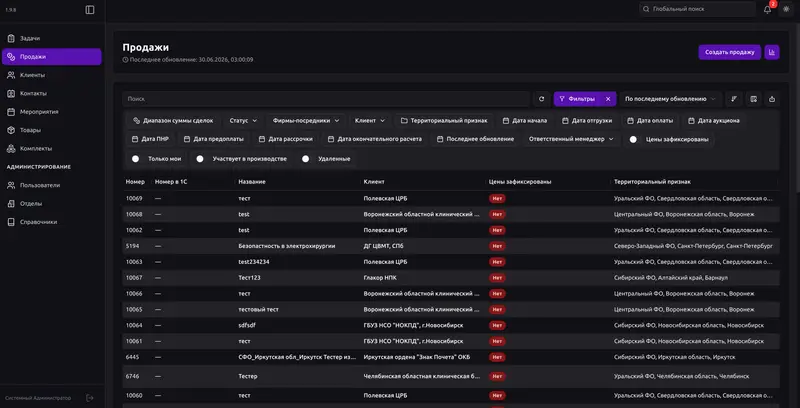Click the Задачи clipboard icon
The image size is (800, 408).
[11, 38]
